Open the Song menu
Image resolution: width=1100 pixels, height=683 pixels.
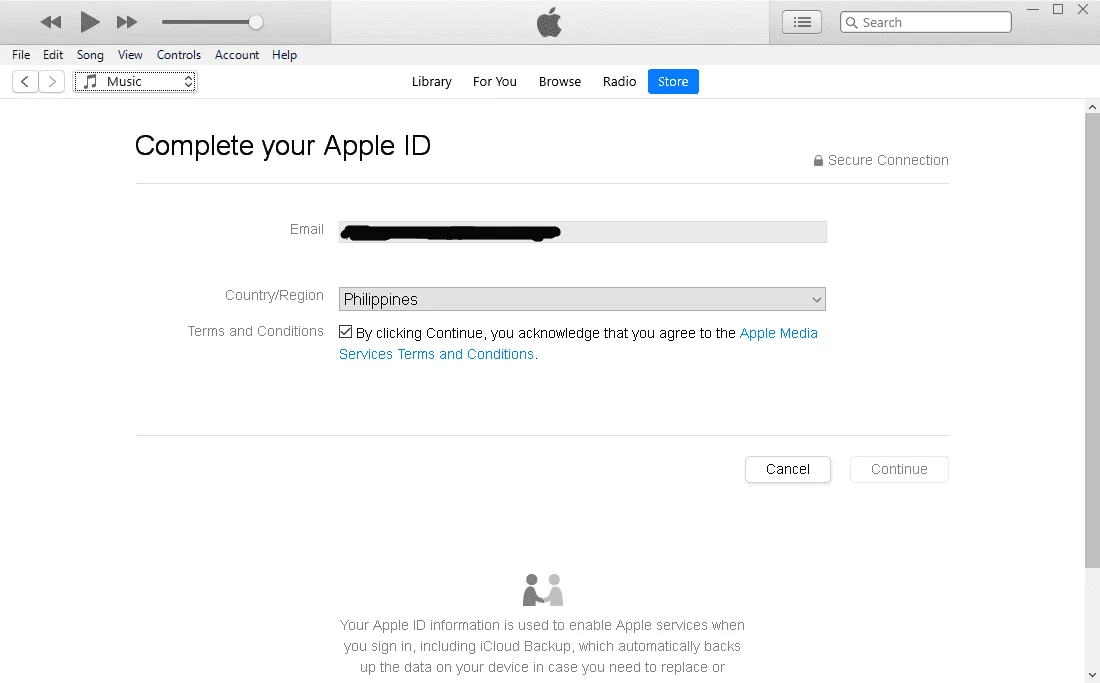point(90,55)
